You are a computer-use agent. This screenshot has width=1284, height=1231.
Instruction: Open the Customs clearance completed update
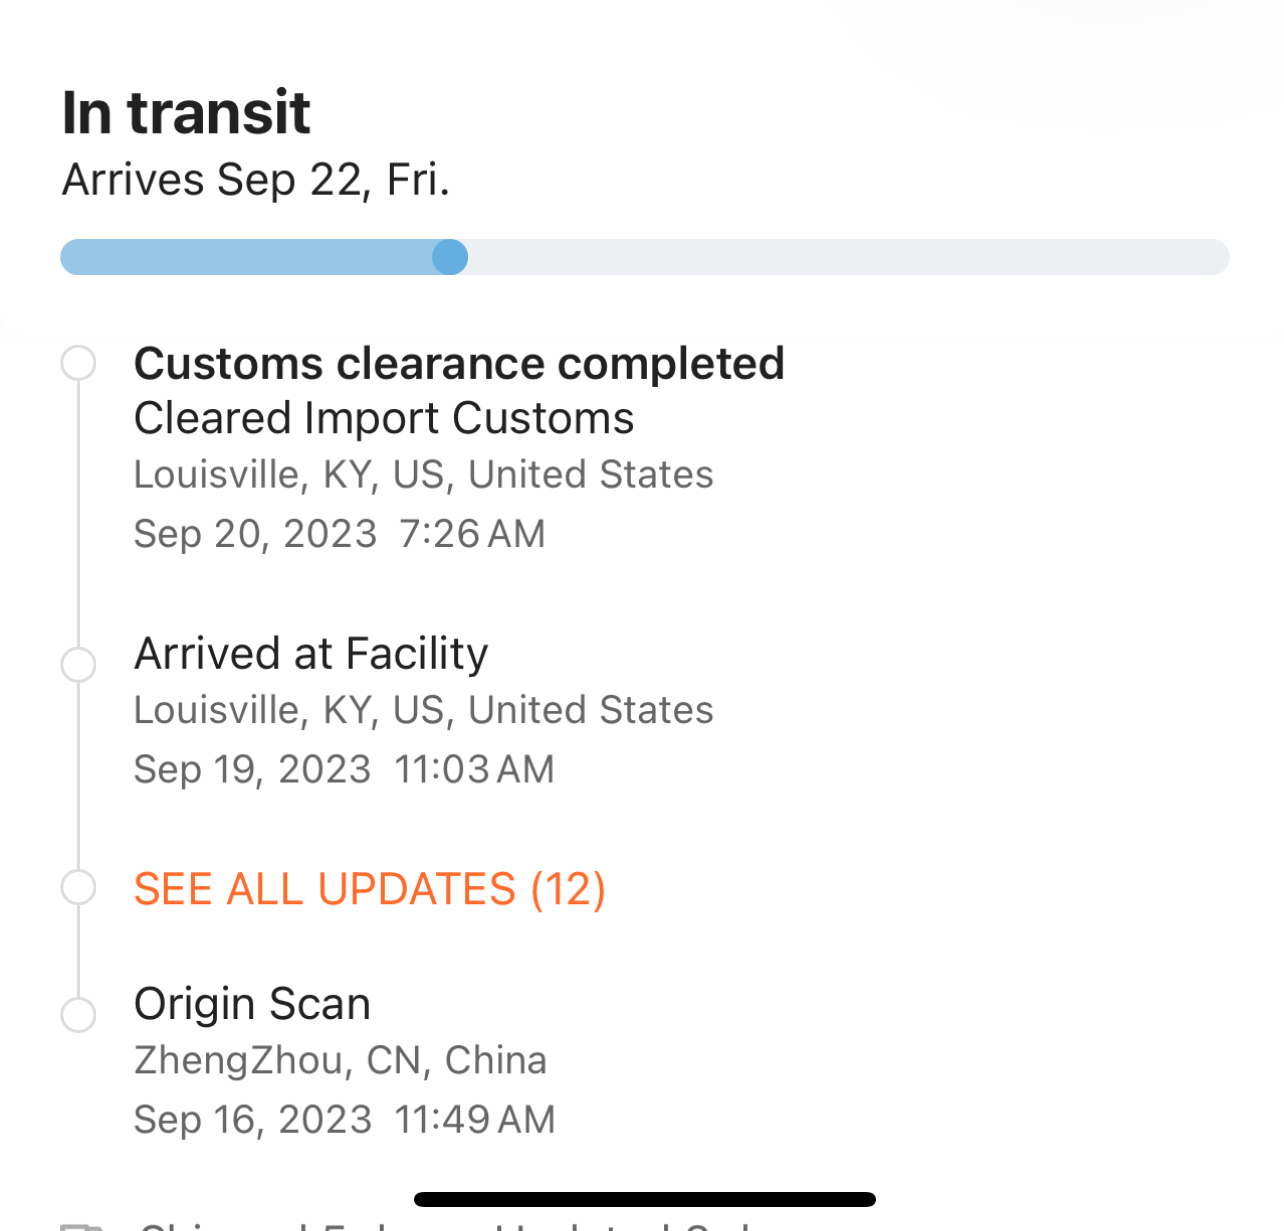tap(459, 363)
